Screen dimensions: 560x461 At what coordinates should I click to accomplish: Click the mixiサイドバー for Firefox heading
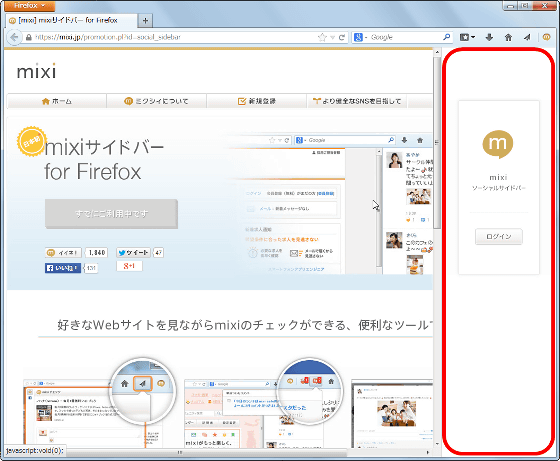pos(104,159)
